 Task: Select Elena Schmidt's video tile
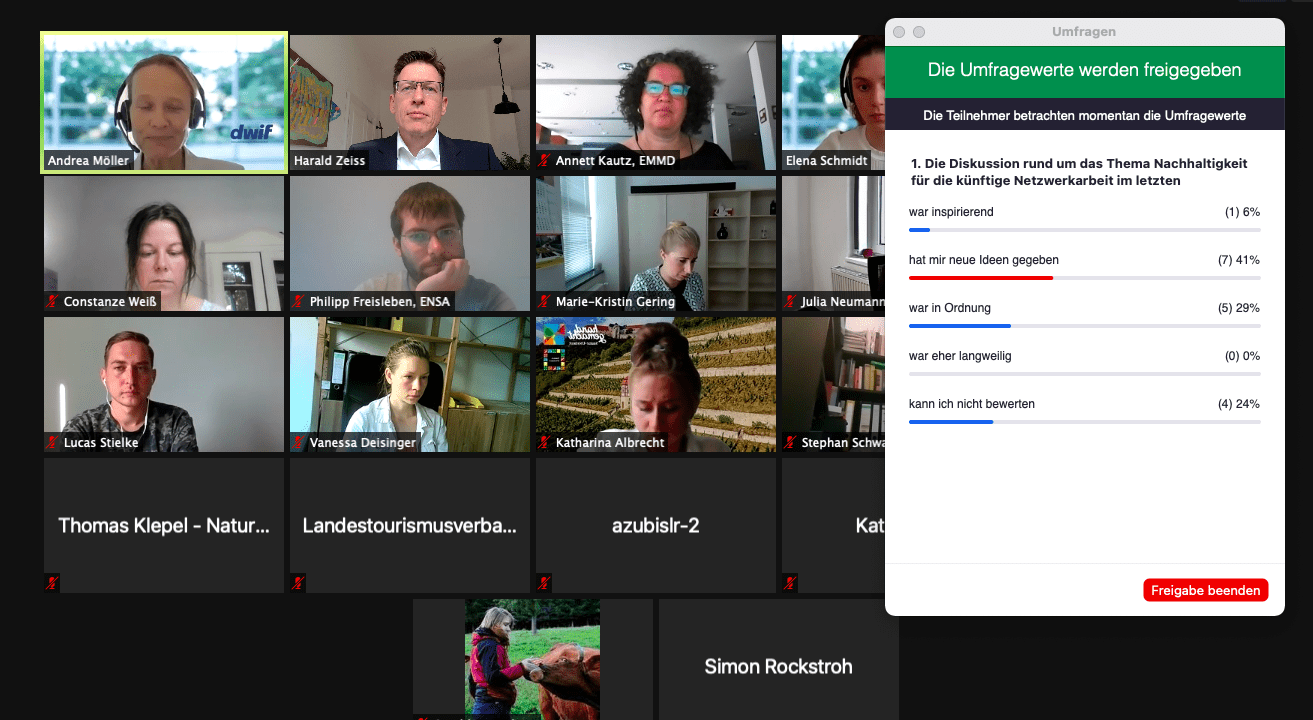click(x=833, y=103)
